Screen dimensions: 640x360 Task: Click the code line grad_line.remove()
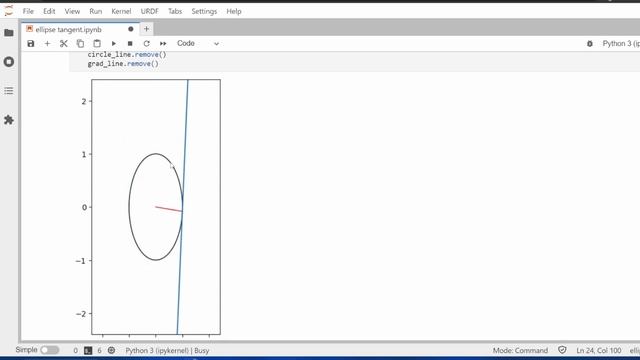[x=123, y=64]
